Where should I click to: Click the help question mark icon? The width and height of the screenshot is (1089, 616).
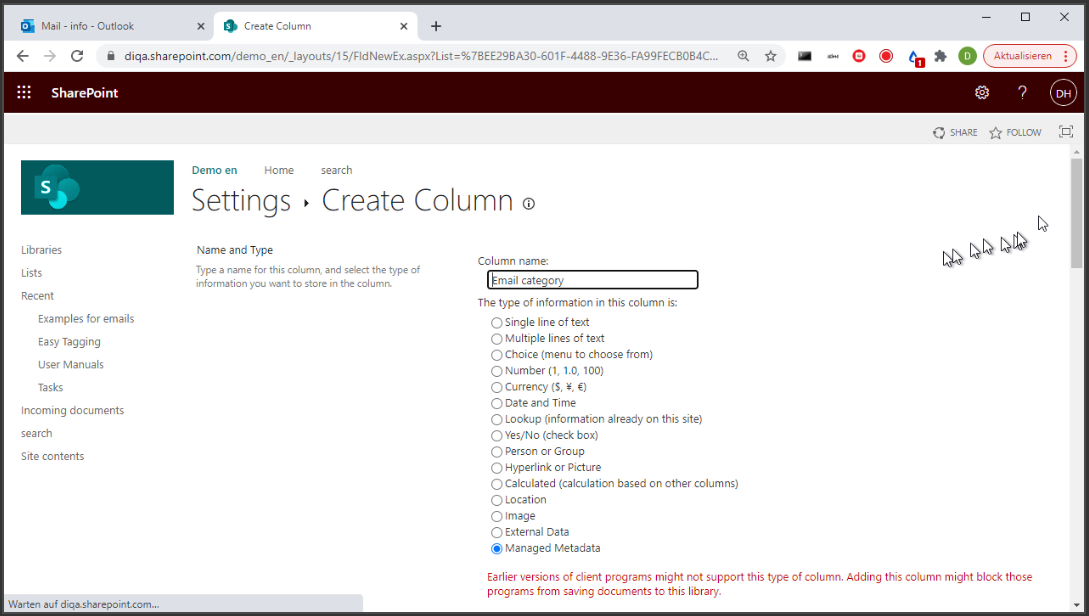pos(1022,93)
